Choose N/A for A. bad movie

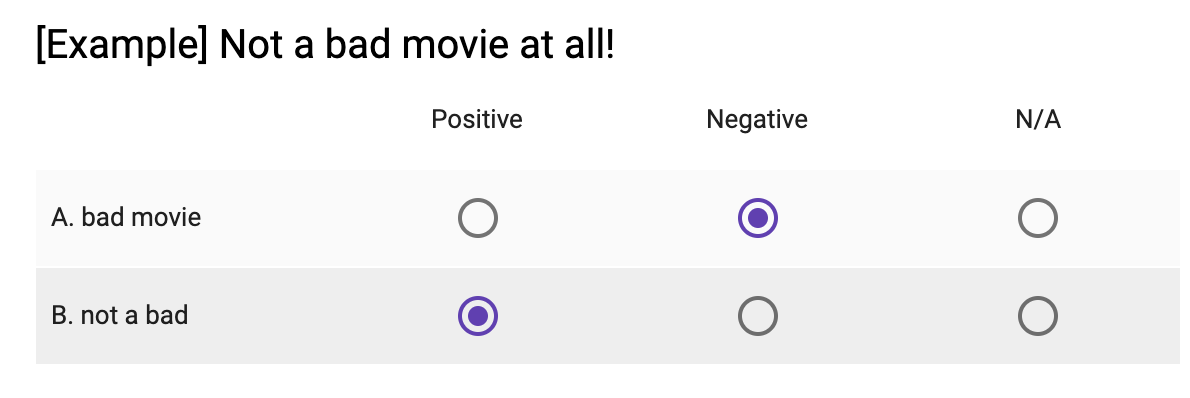pos(1037,219)
